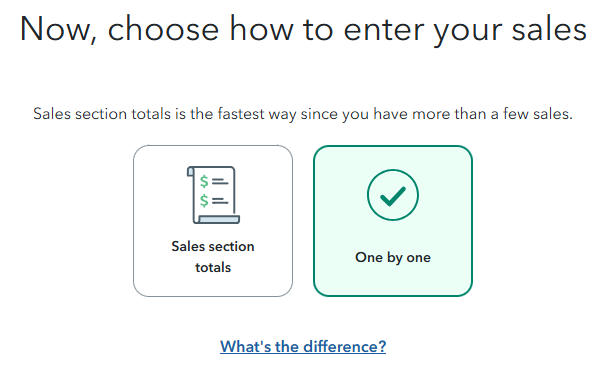Click the green checkmark circle icon

point(393,195)
